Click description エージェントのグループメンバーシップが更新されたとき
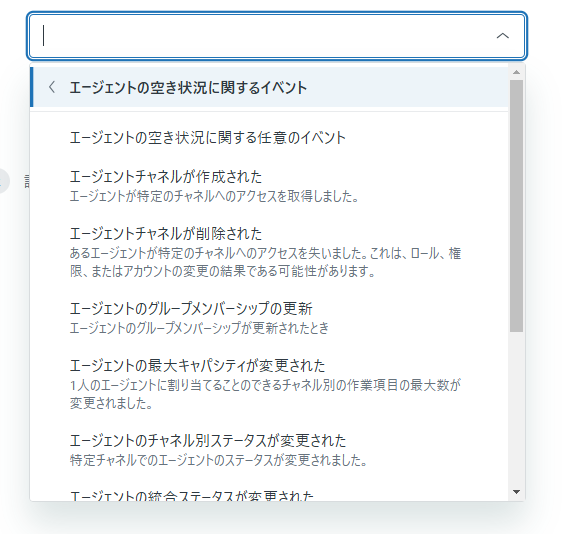The width and height of the screenshot is (565, 534). [199, 328]
